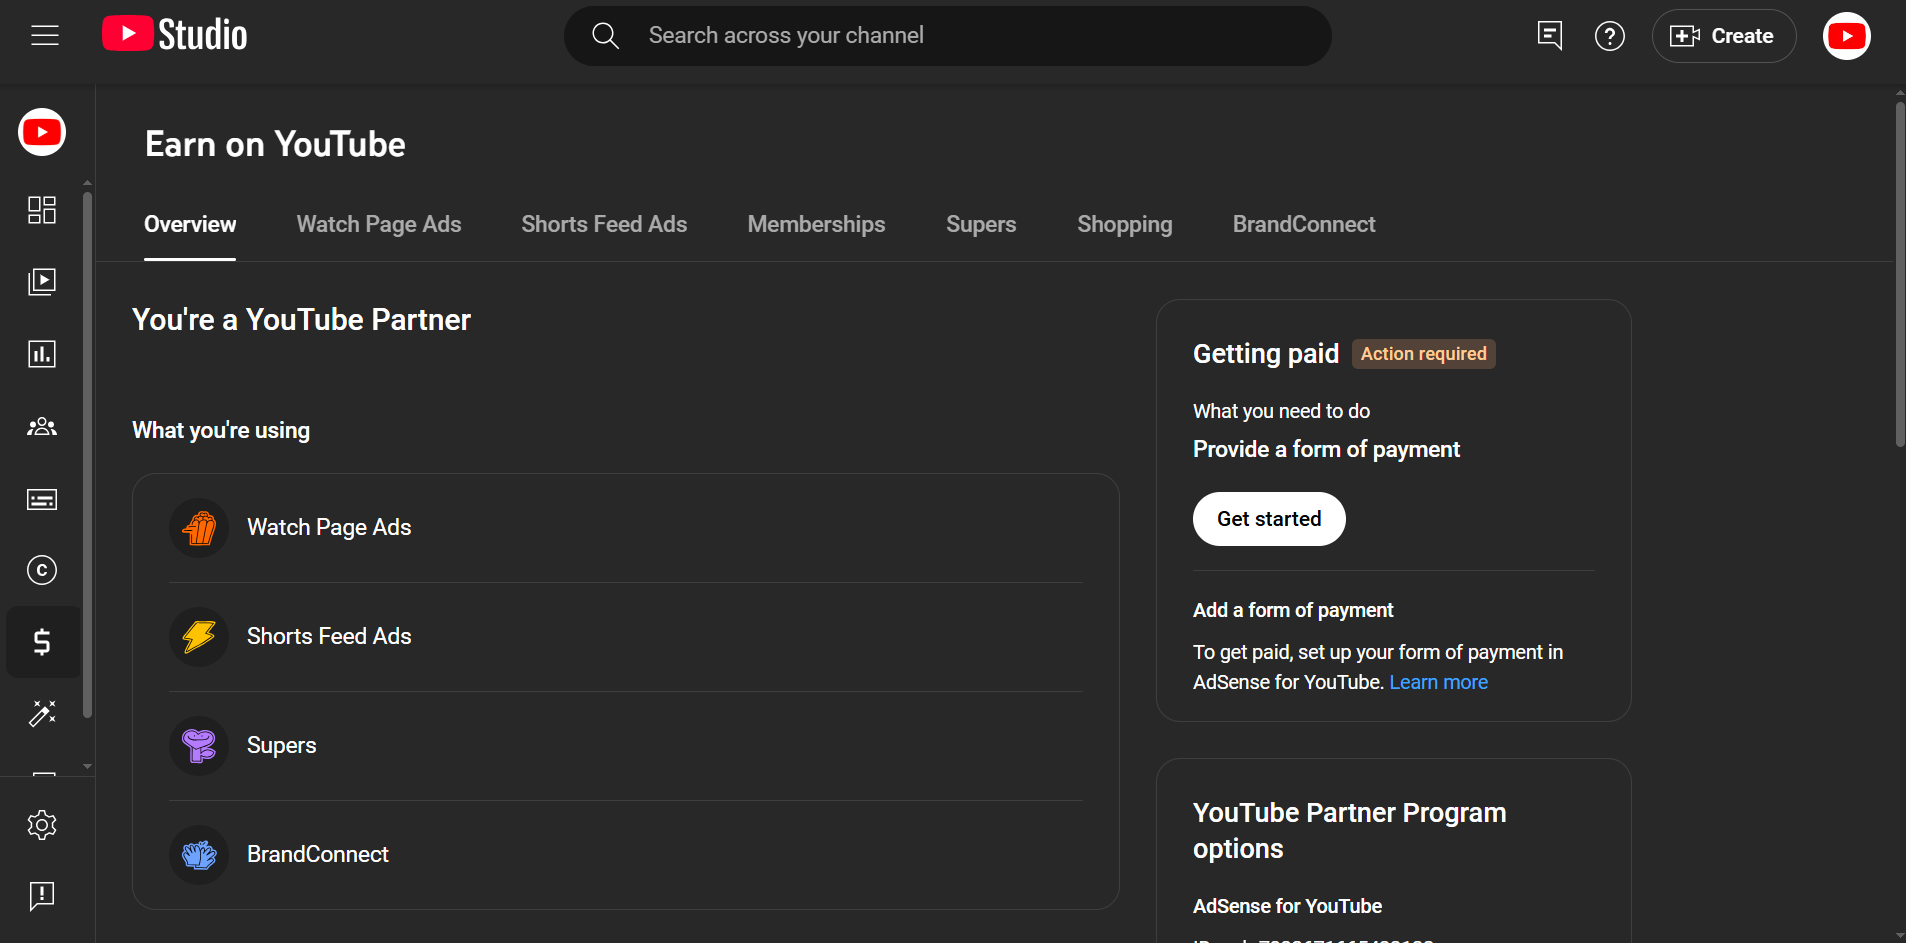Click the Supers purple icon
The width and height of the screenshot is (1906, 943).
pyautogui.click(x=200, y=746)
